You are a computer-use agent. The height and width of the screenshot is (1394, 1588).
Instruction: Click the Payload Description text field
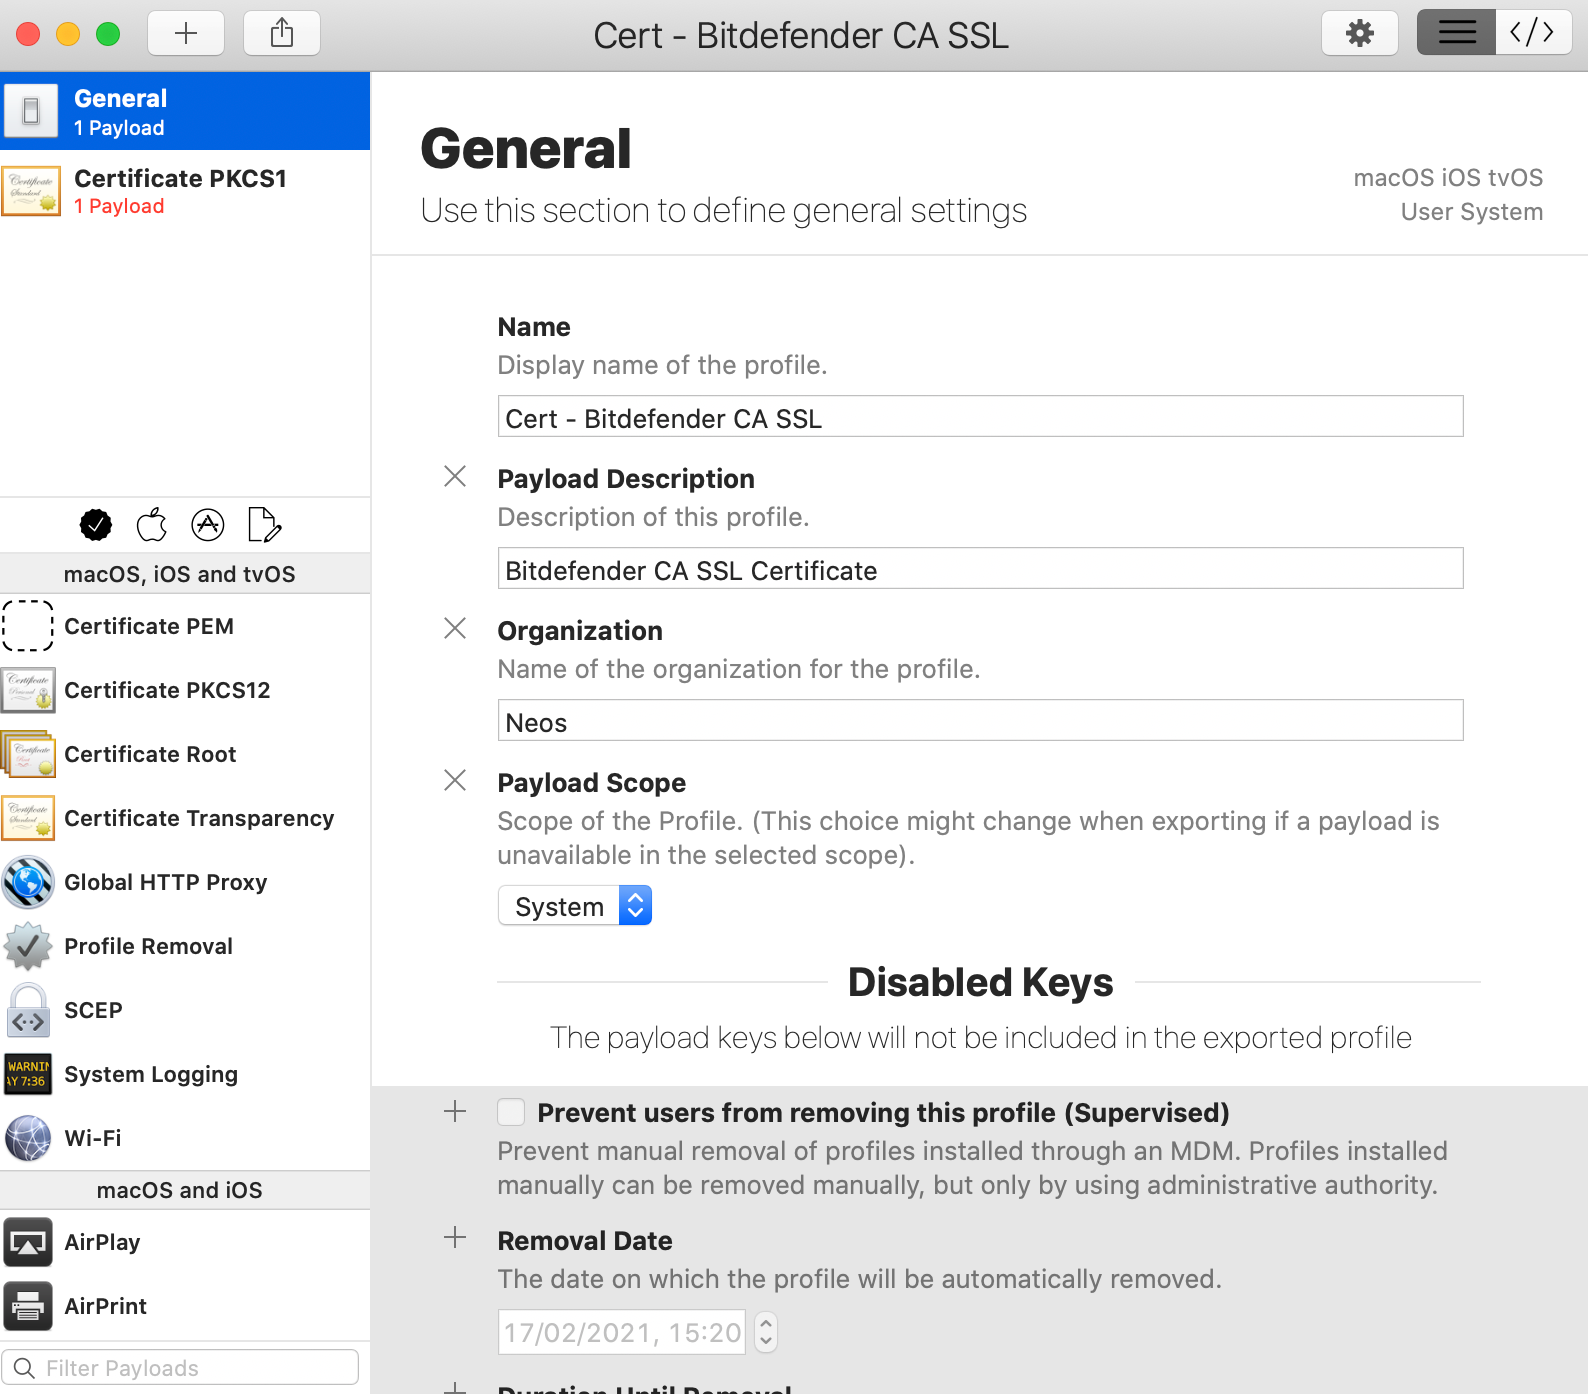click(x=980, y=569)
